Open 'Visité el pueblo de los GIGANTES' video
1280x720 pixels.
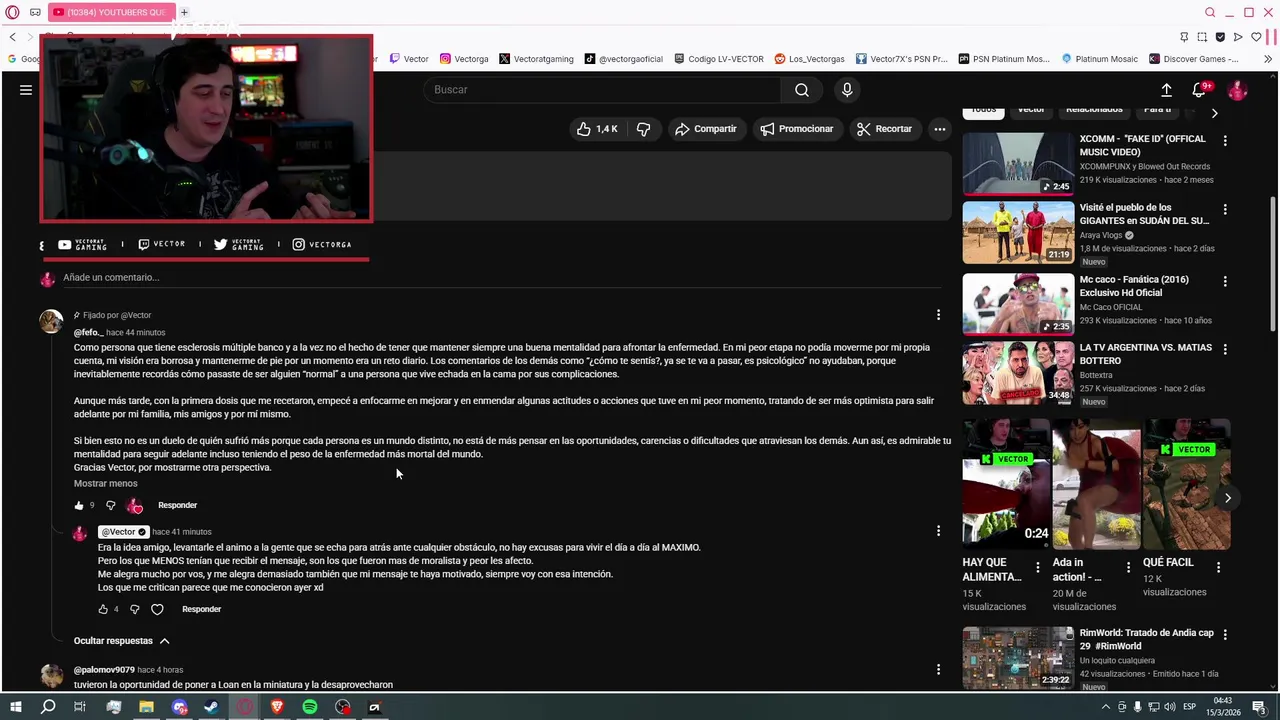[x=1018, y=232]
